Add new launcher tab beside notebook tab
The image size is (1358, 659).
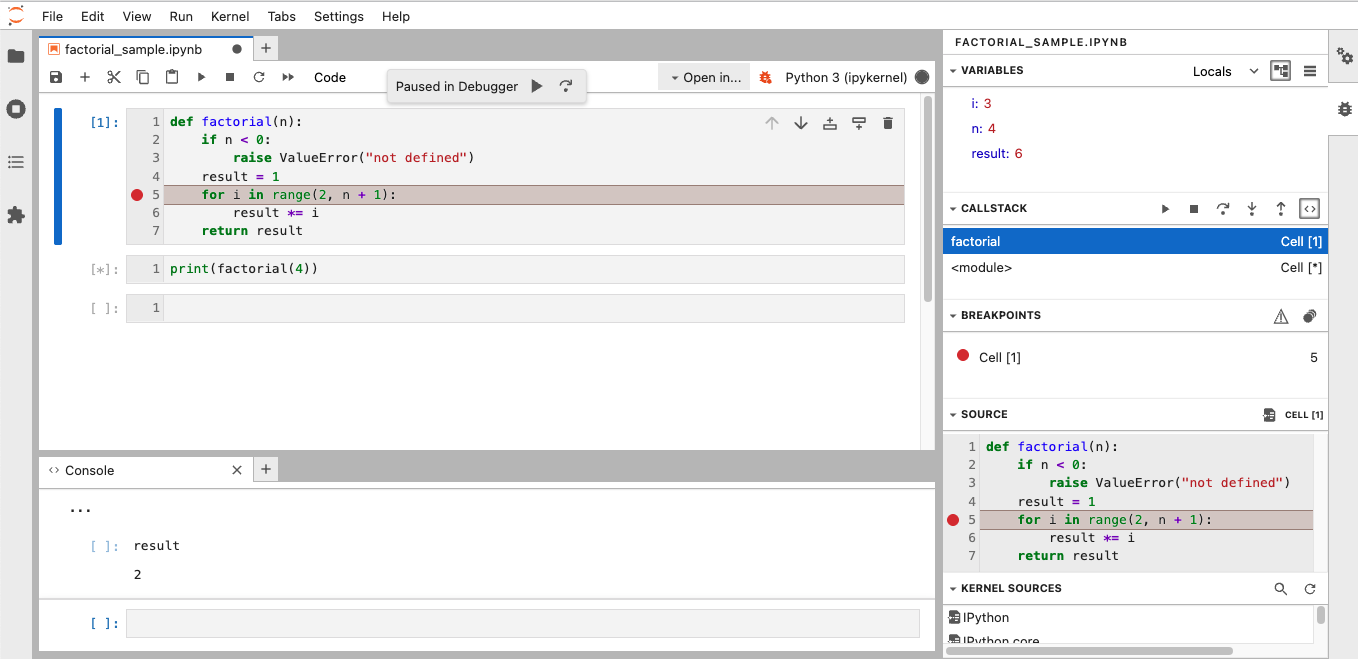point(265,48)
